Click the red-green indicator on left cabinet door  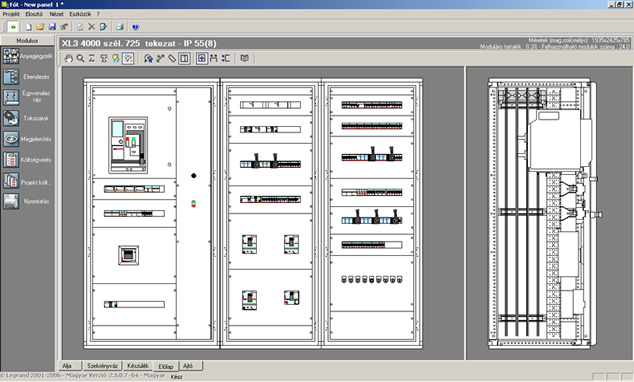tap(194, 203)
